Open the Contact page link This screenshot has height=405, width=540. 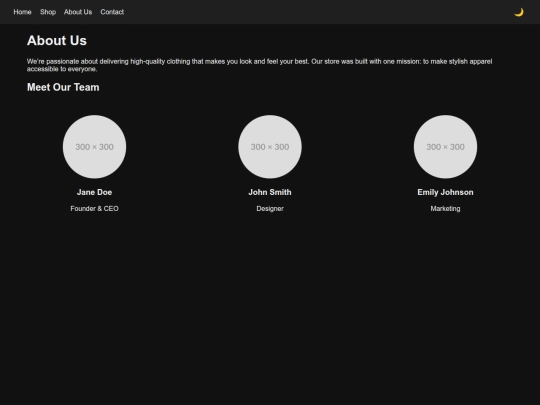point(112,12)
